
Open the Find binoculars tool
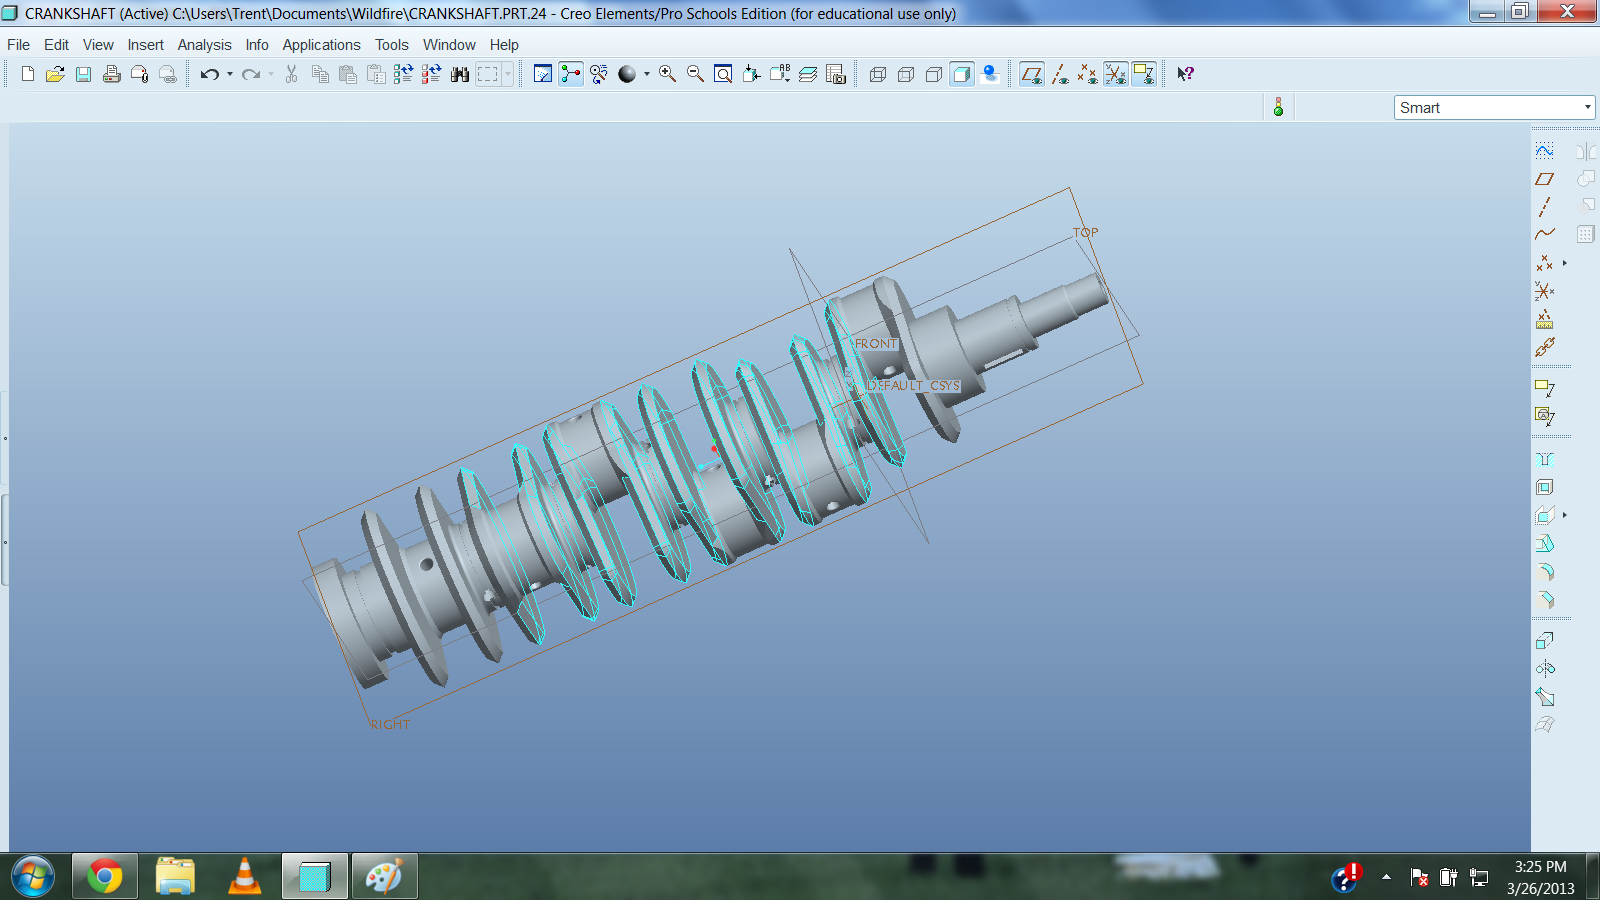click(460, 74)
